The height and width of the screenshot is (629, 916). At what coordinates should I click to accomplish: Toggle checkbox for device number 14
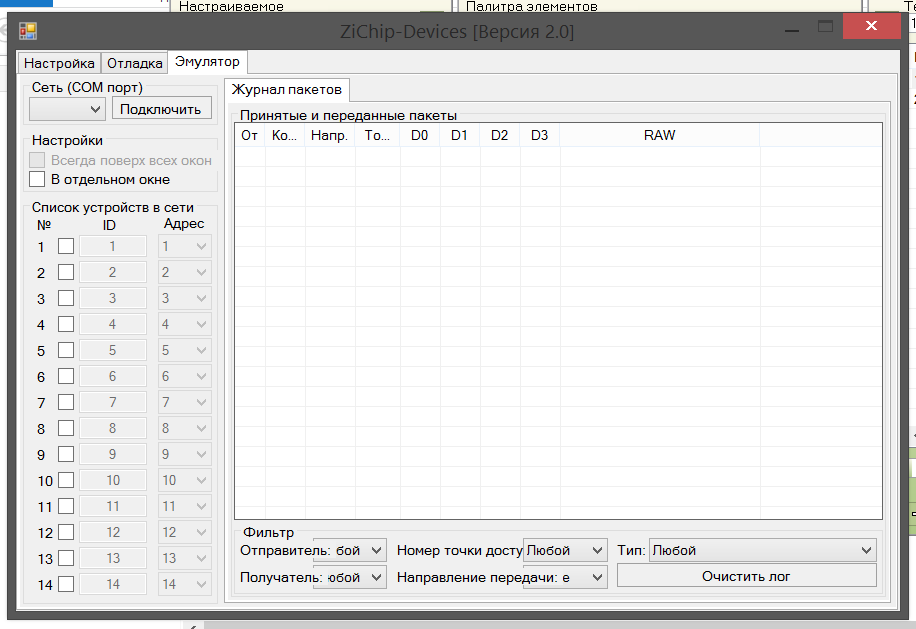pyautogui.click(x=66, y=584)
